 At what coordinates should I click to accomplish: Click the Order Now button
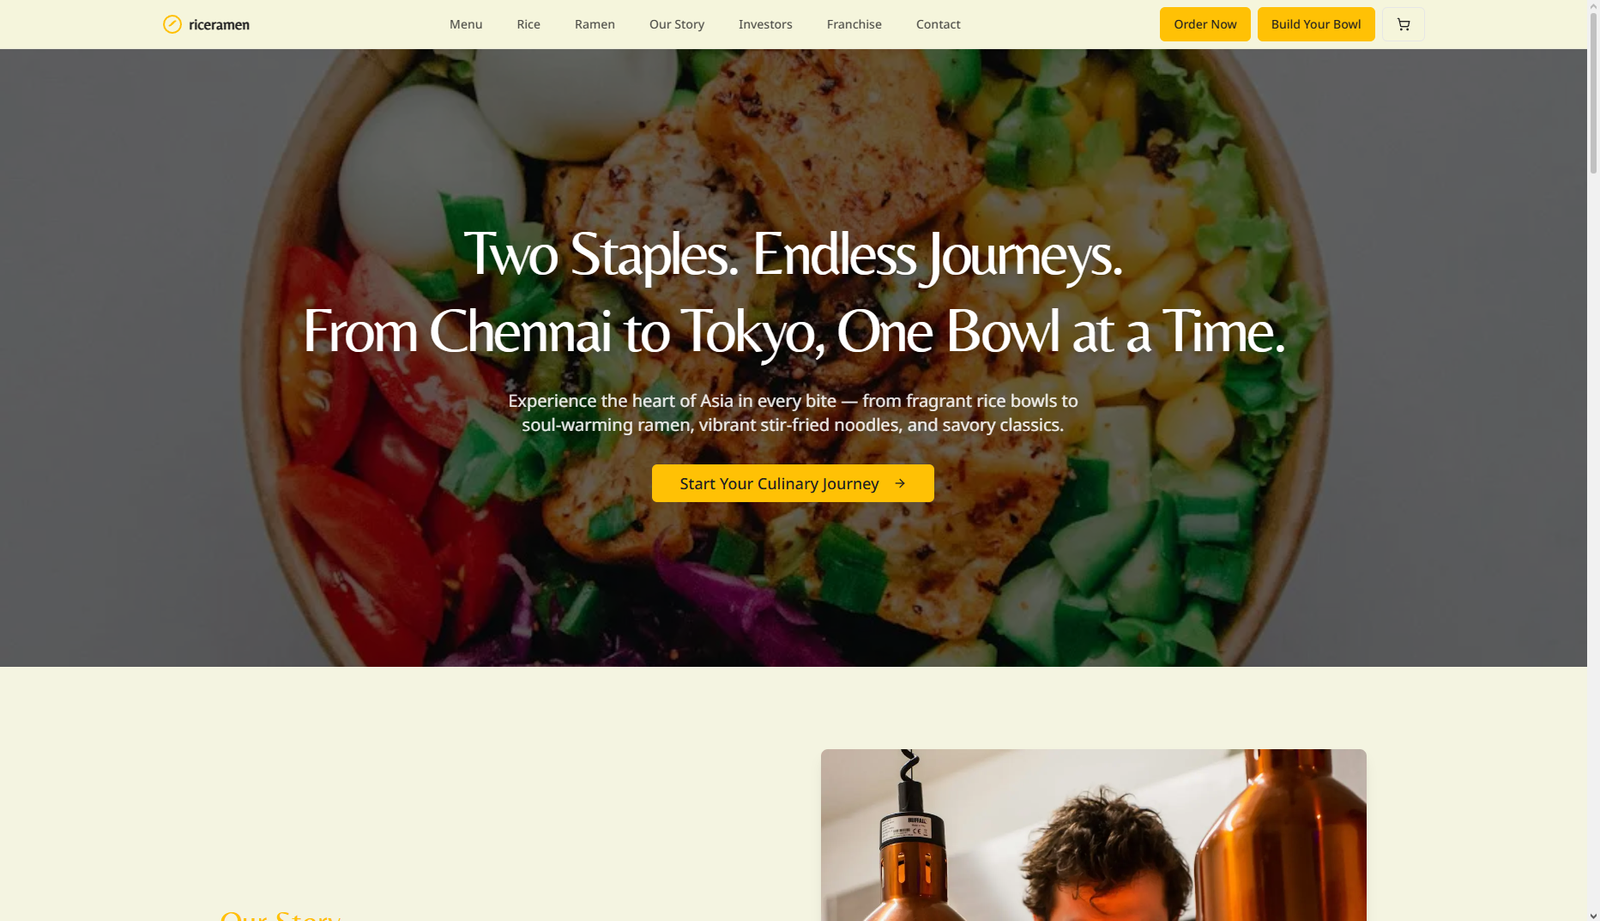click(1205, 24)
